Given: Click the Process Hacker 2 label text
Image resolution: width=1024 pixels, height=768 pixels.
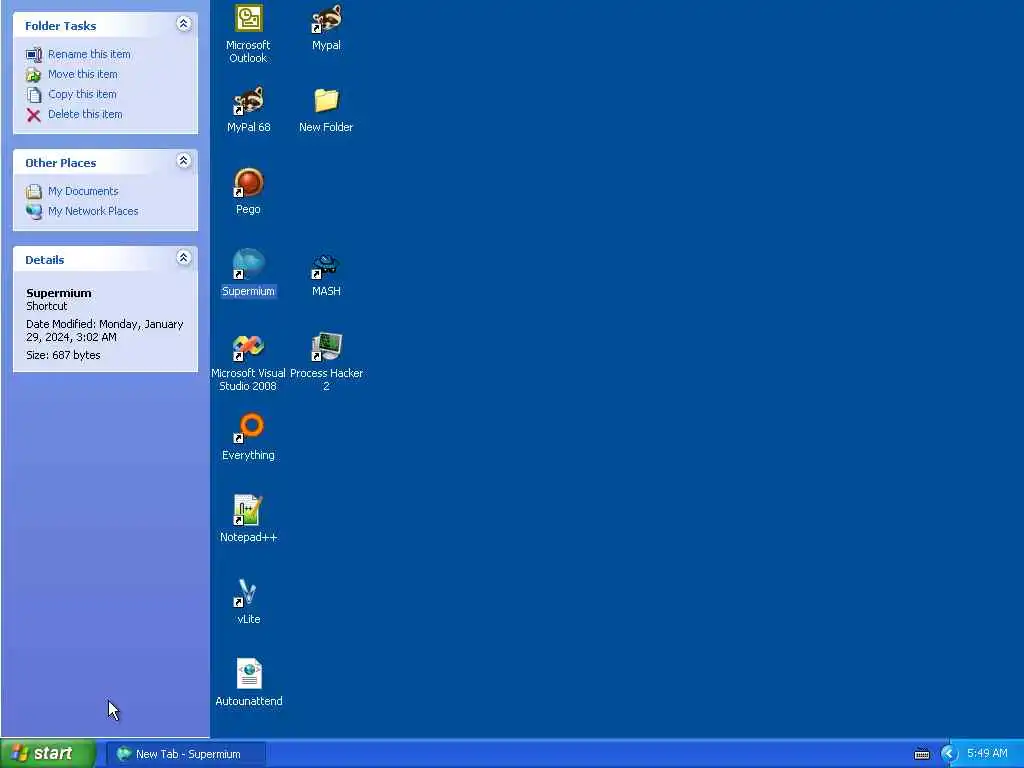Looking at the screenshot, I should pyautogui.click(x=327, y=379).
